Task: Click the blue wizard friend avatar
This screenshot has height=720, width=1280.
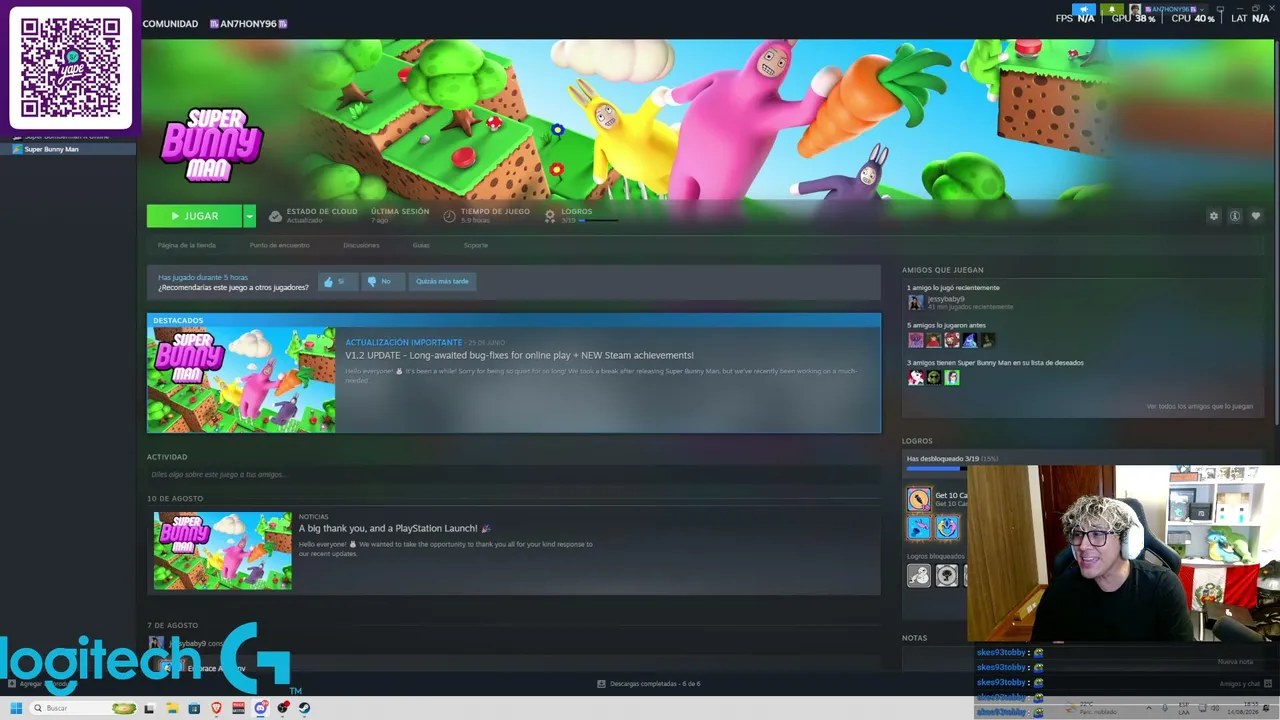Action: tap(969, 340)
